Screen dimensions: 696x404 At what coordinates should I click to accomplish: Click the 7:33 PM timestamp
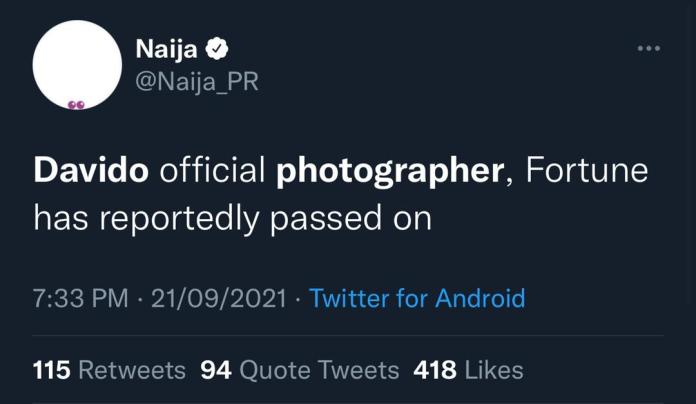pos(78,298)
